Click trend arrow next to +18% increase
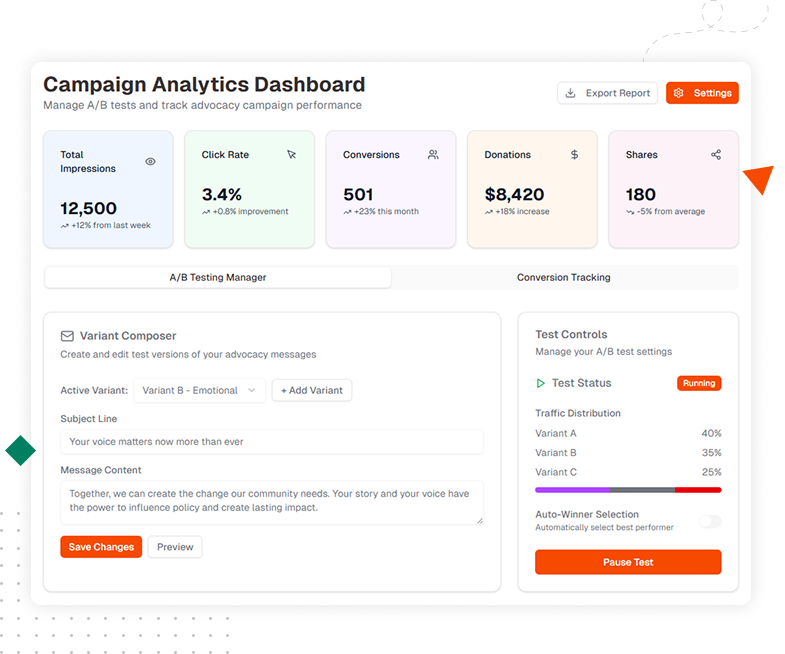The height and width of the screenshot is (654, 785). [x=489, y=212]
